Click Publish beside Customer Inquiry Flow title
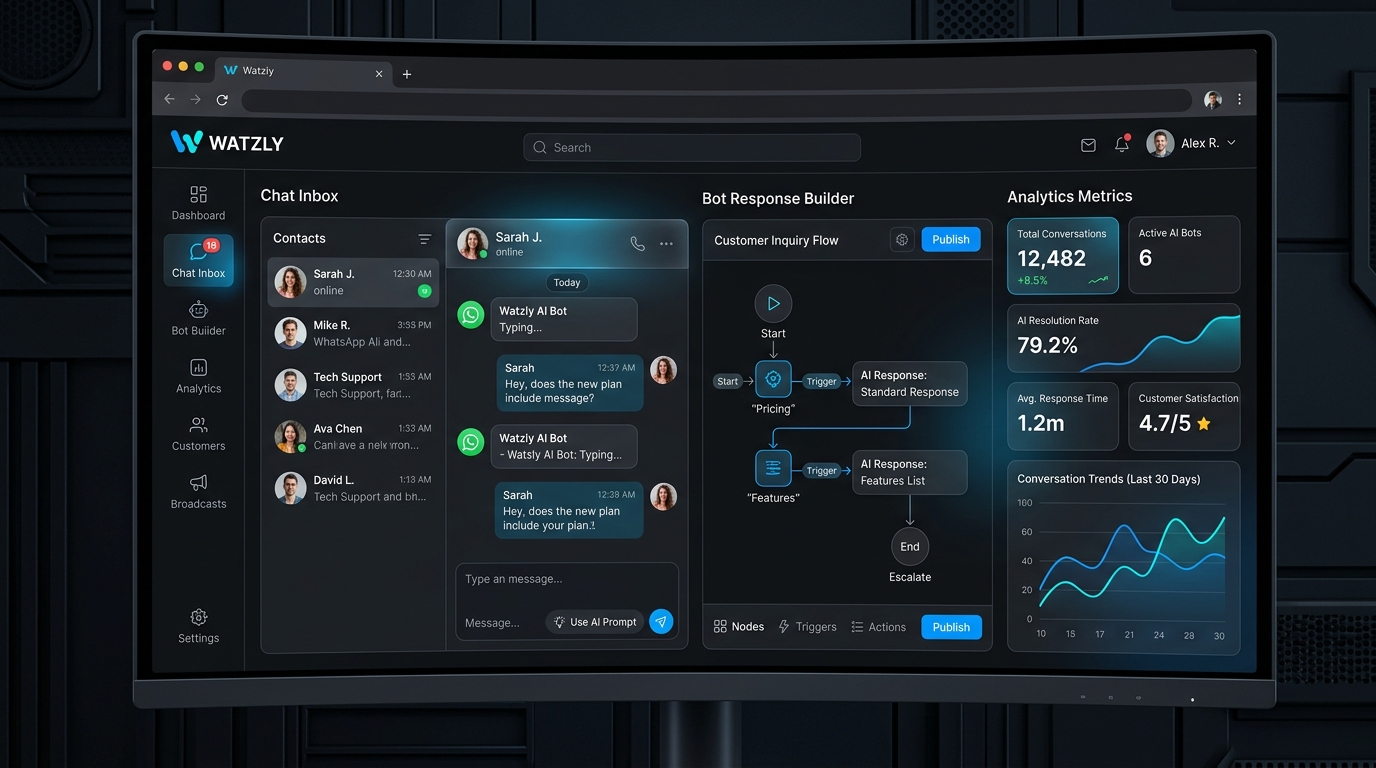Viewport: 1376px width, 768px height. click(x=951, y=240)
